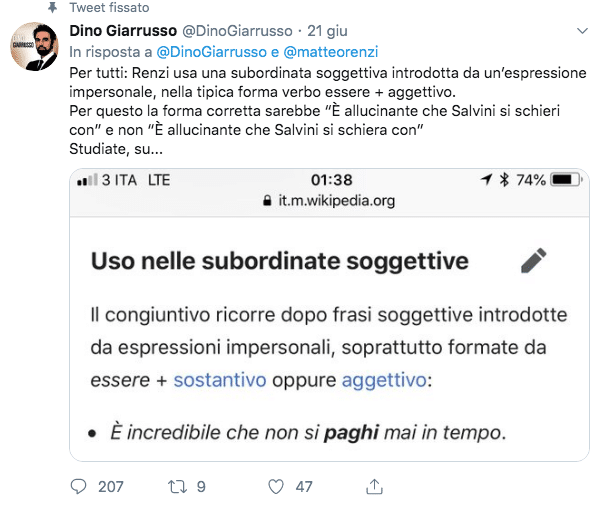The height and width of the screenshot is (511, 600).
Task: Open the share tweet icon
Action: click(374, 486)
